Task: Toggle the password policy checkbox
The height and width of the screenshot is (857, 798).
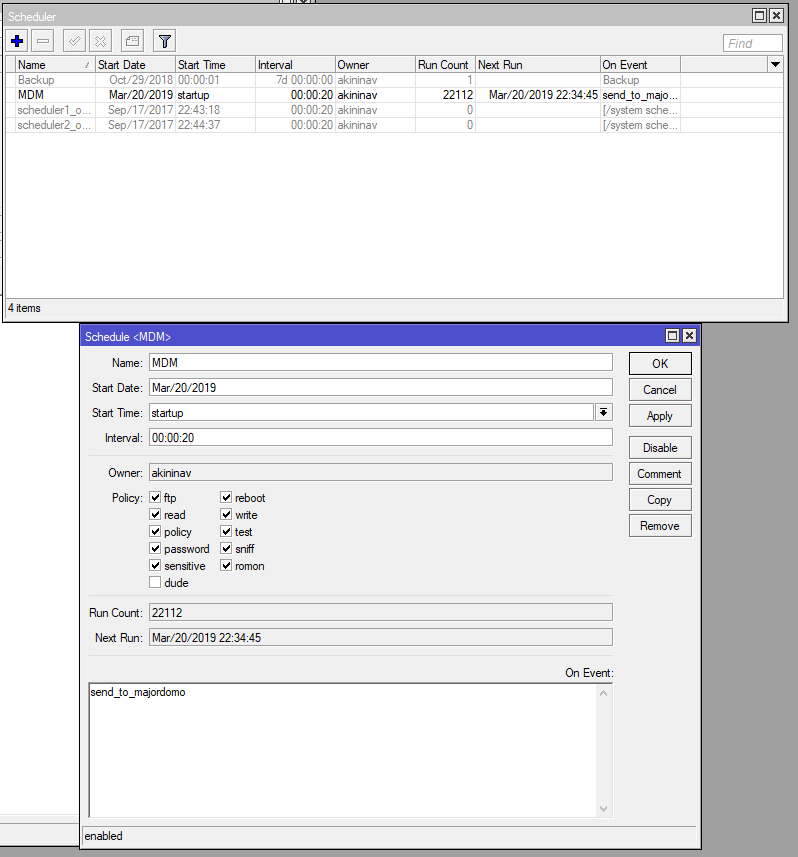Action: click(155, 548)
